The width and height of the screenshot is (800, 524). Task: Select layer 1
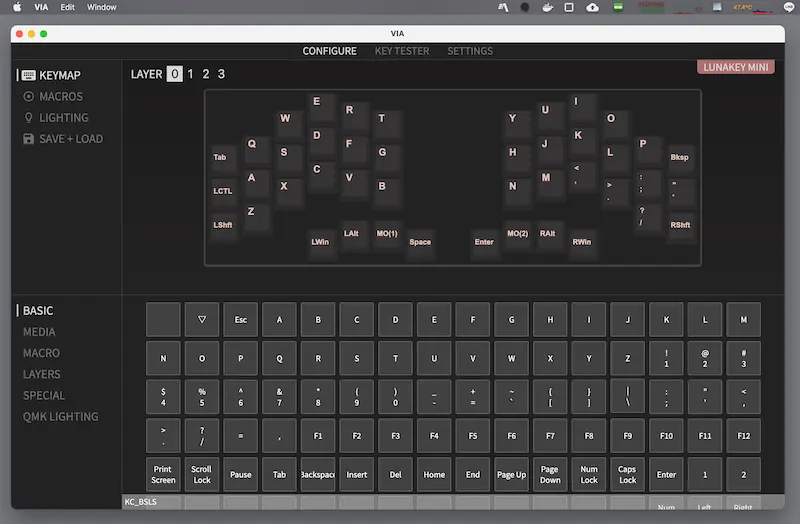190,74
